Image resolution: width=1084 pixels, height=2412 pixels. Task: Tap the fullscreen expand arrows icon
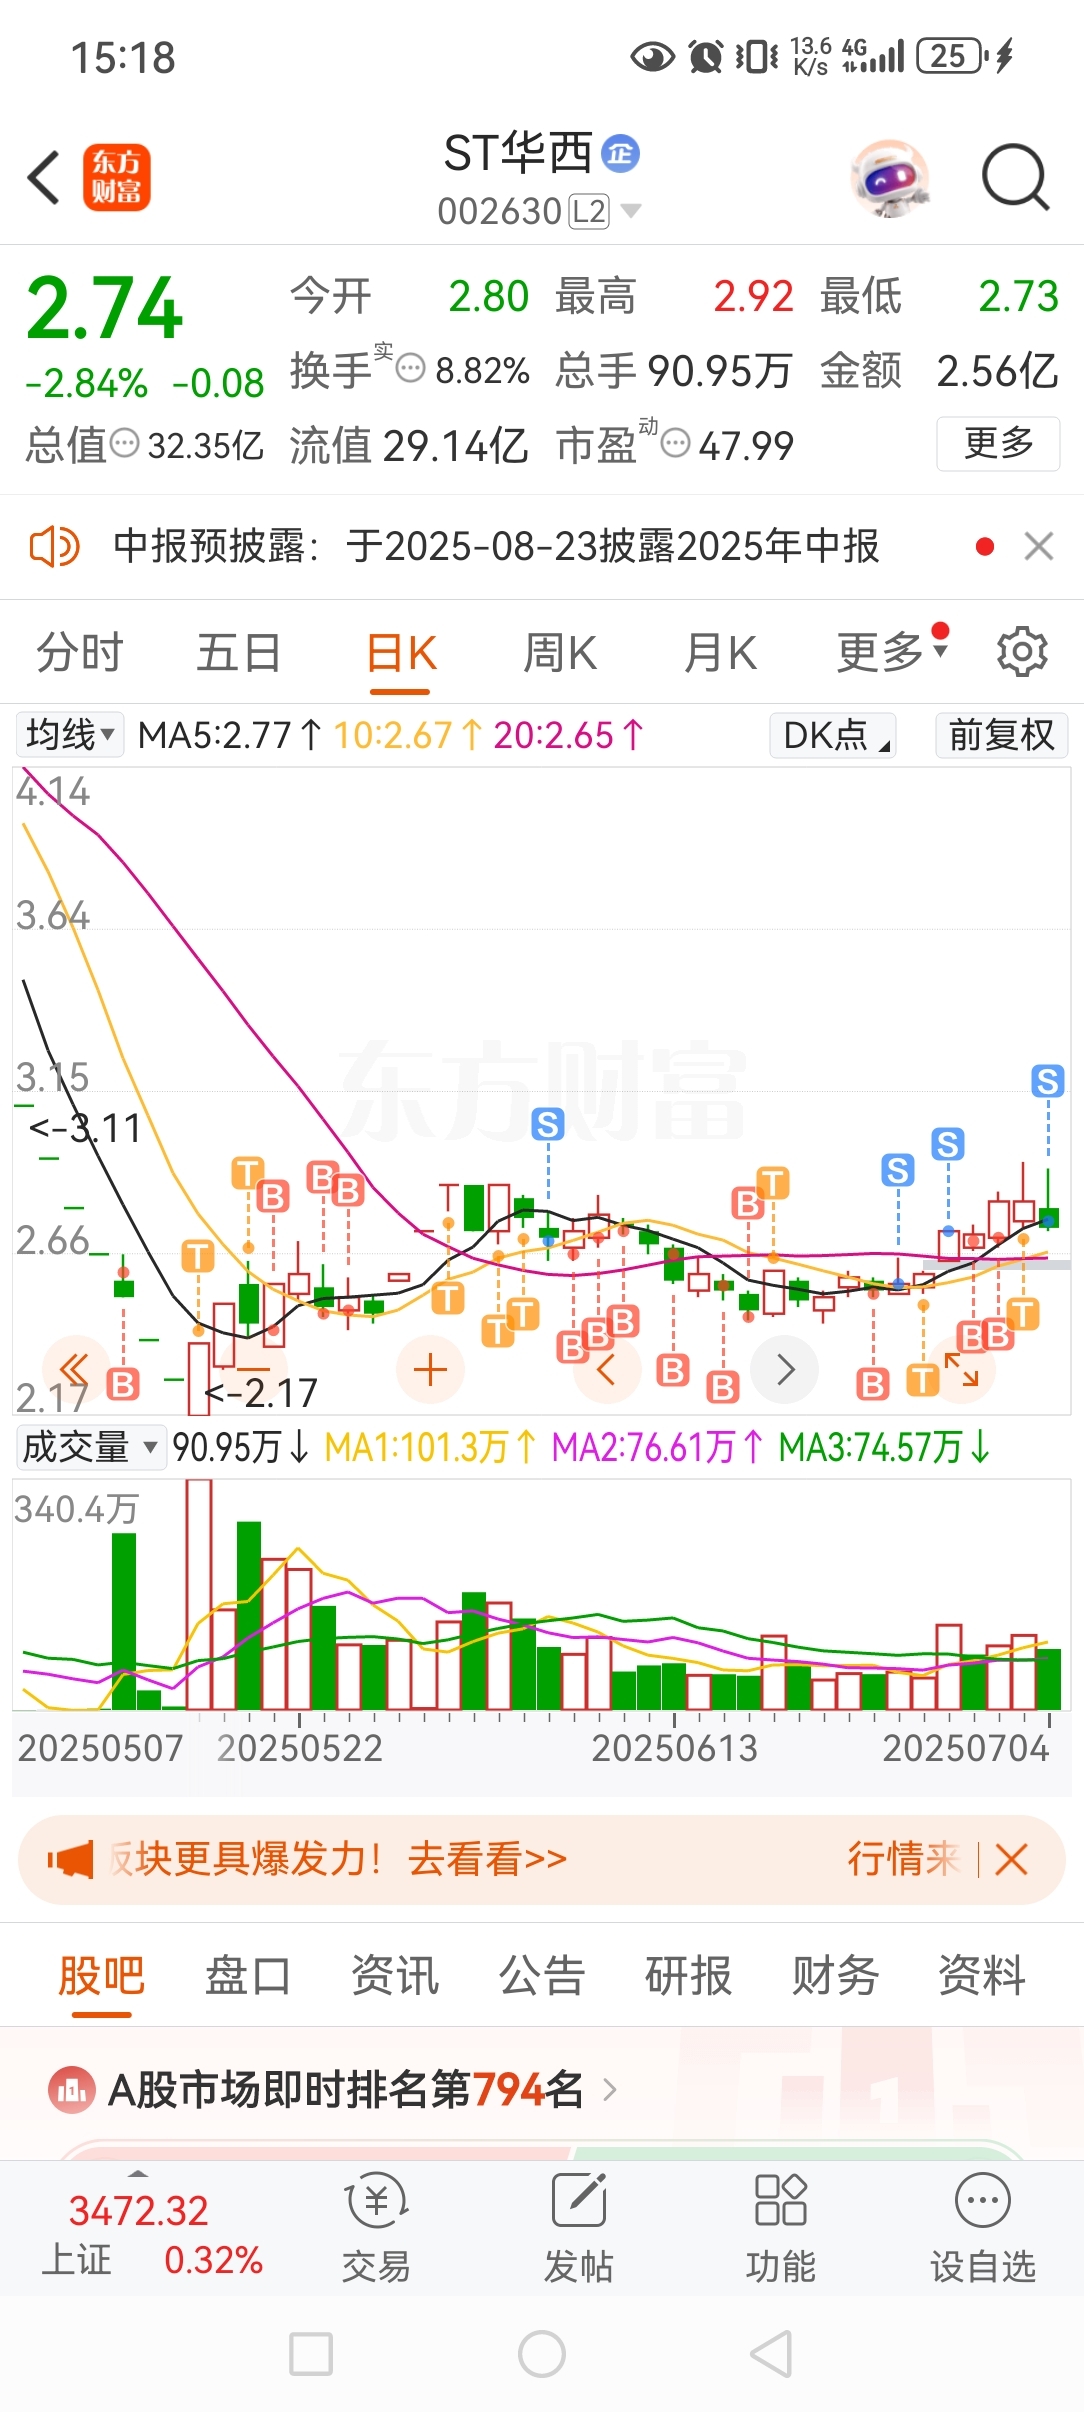point(962,1369)
